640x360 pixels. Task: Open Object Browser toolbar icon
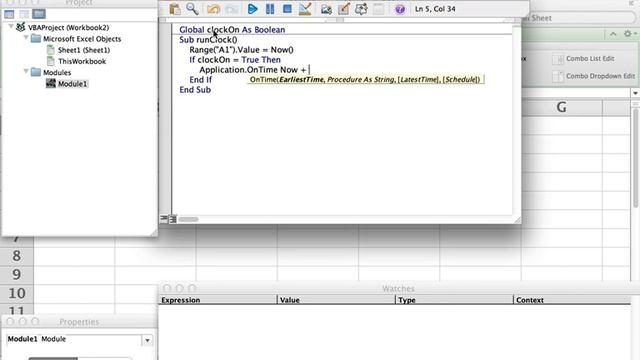point(361,9)
